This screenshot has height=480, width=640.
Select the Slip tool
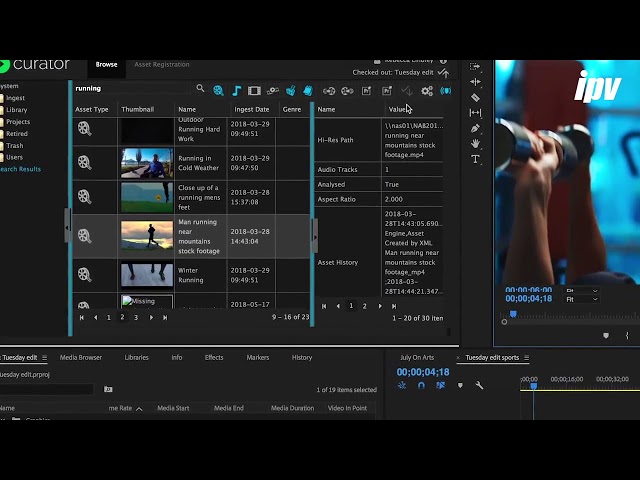point(475,113)
